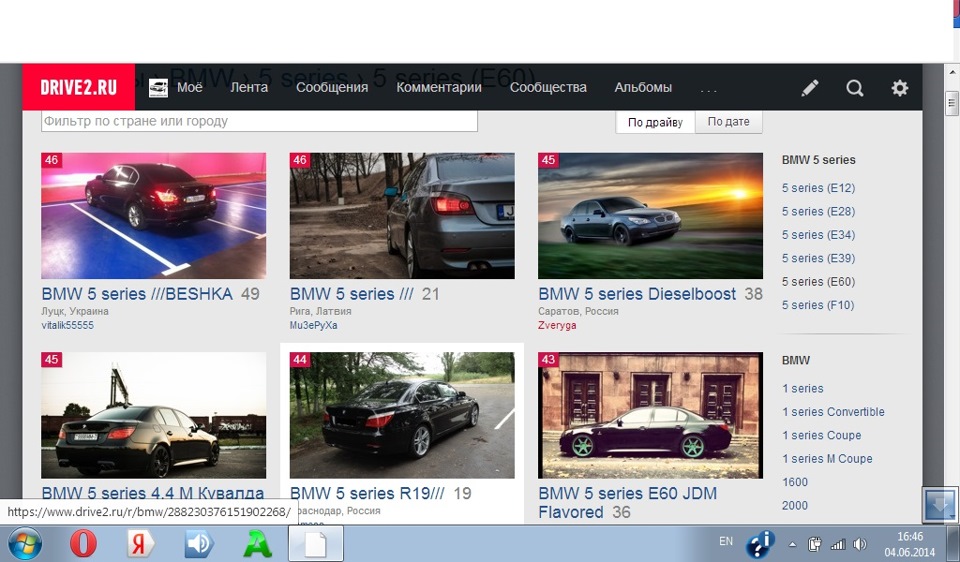Open E60 JDM Flavored thumbnail

click(650, 415)
